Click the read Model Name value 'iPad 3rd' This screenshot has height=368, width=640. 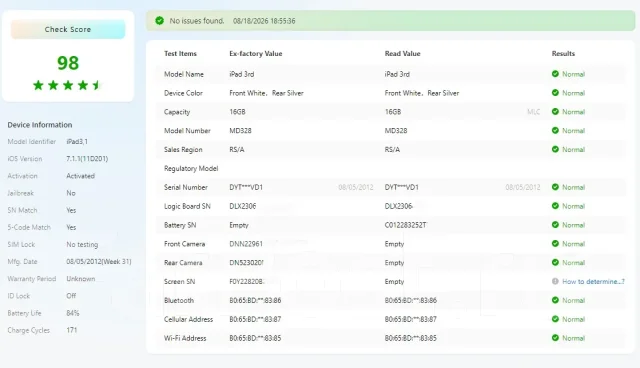(397, 74)
